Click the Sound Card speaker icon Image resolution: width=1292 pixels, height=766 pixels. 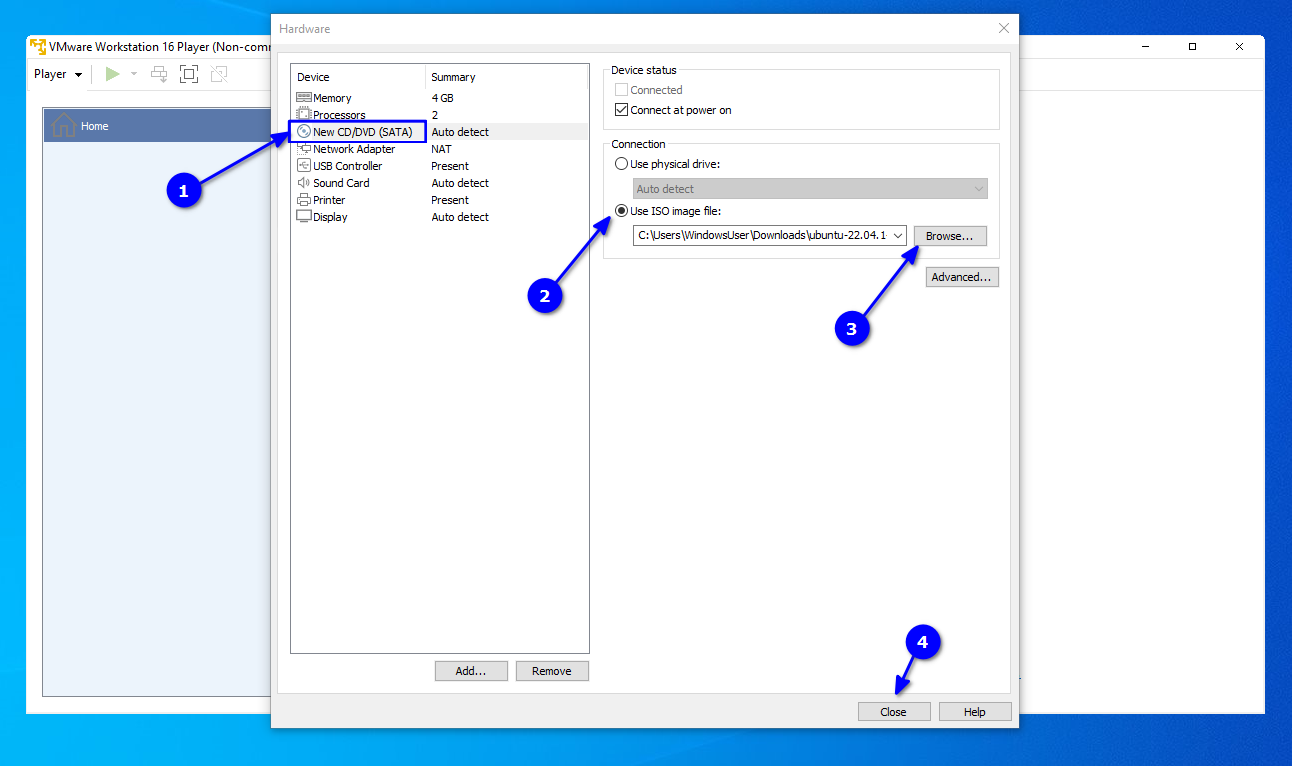point(304,183)
